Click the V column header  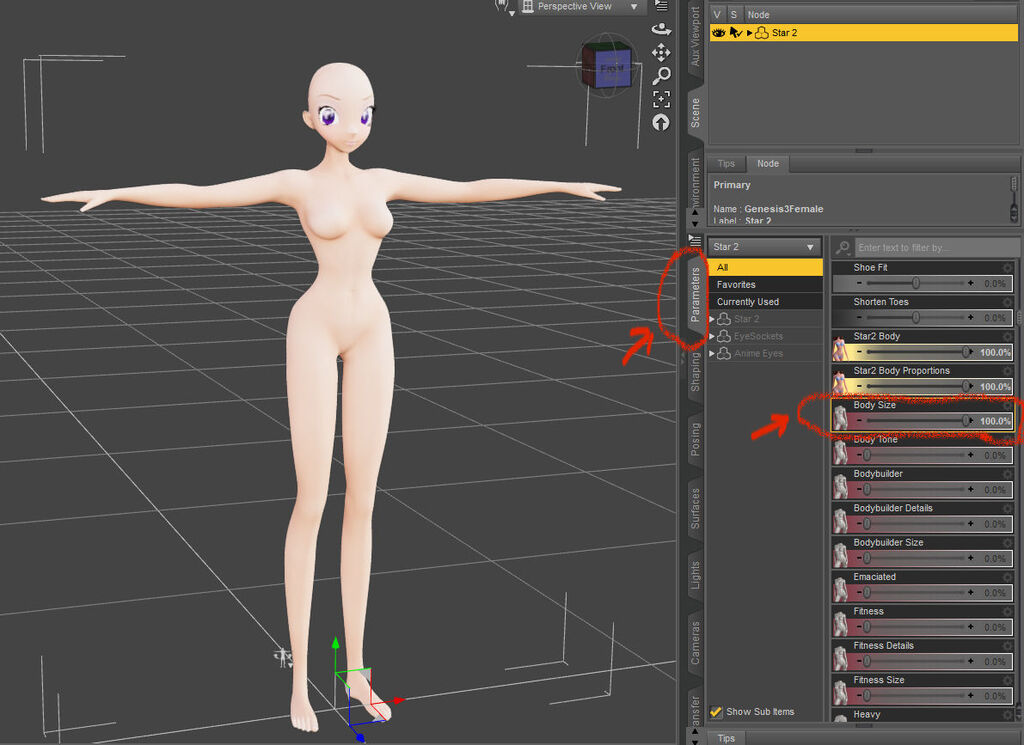click(x=717, y=14)
